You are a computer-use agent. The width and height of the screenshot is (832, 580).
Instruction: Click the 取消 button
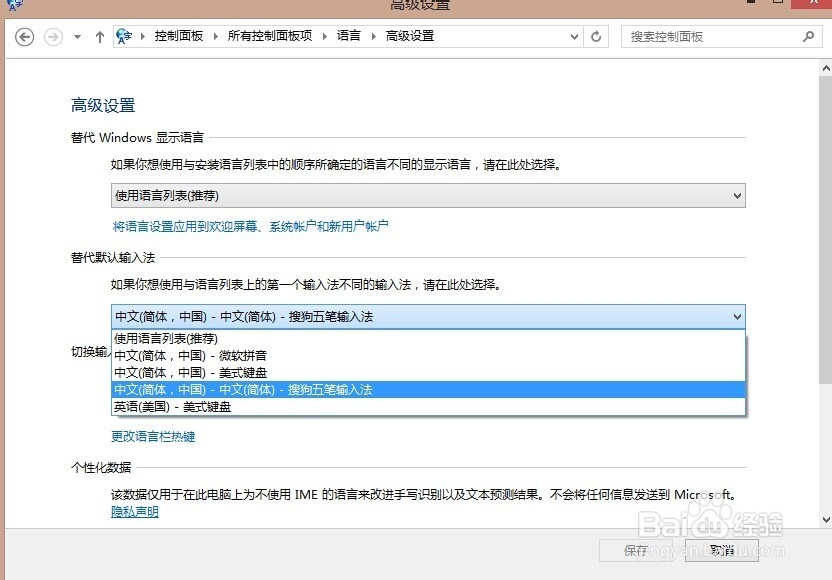point(722,551)
